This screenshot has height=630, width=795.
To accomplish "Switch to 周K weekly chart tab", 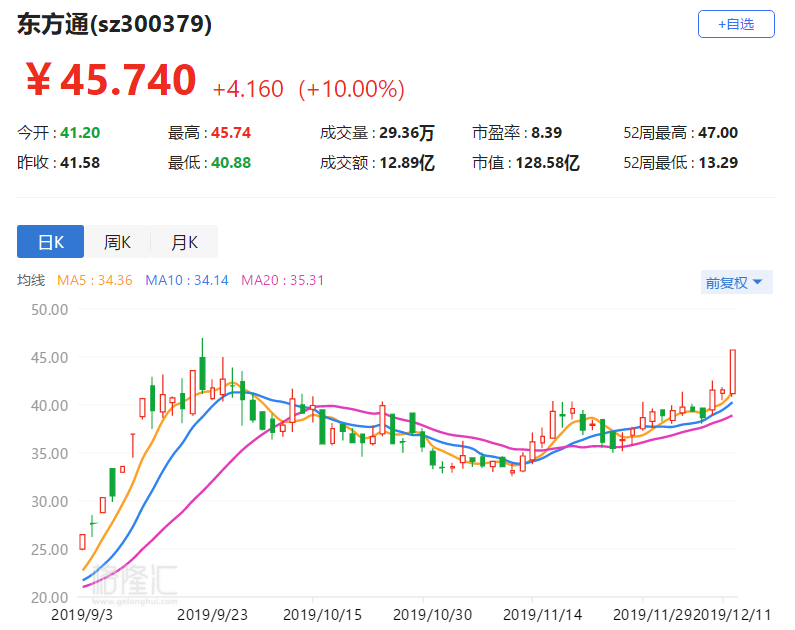I will (117, 242).
